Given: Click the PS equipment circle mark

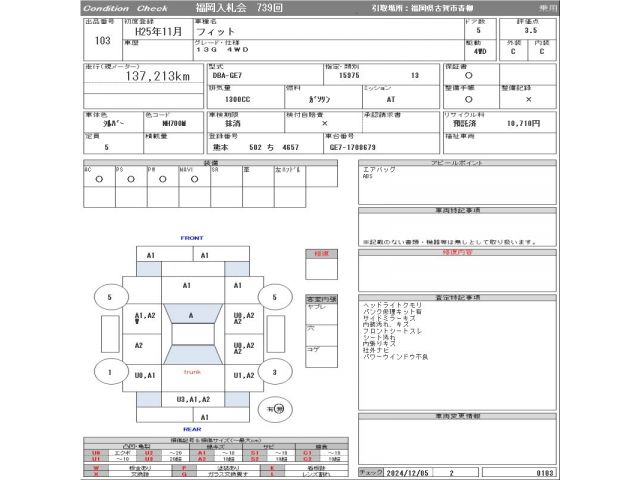Looking at the screenshot, I should click(x=131, y=179).
